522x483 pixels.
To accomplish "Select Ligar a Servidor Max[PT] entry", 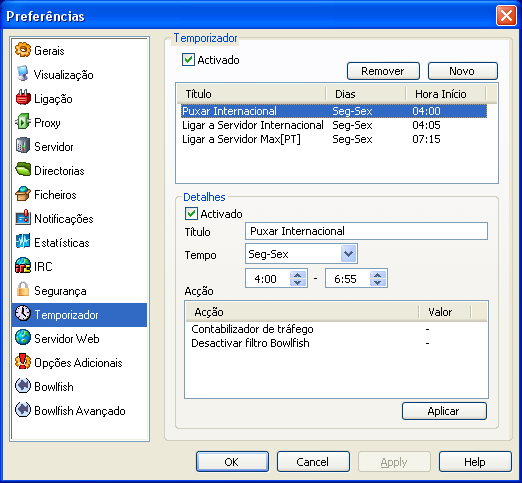I will click(334, 139).
